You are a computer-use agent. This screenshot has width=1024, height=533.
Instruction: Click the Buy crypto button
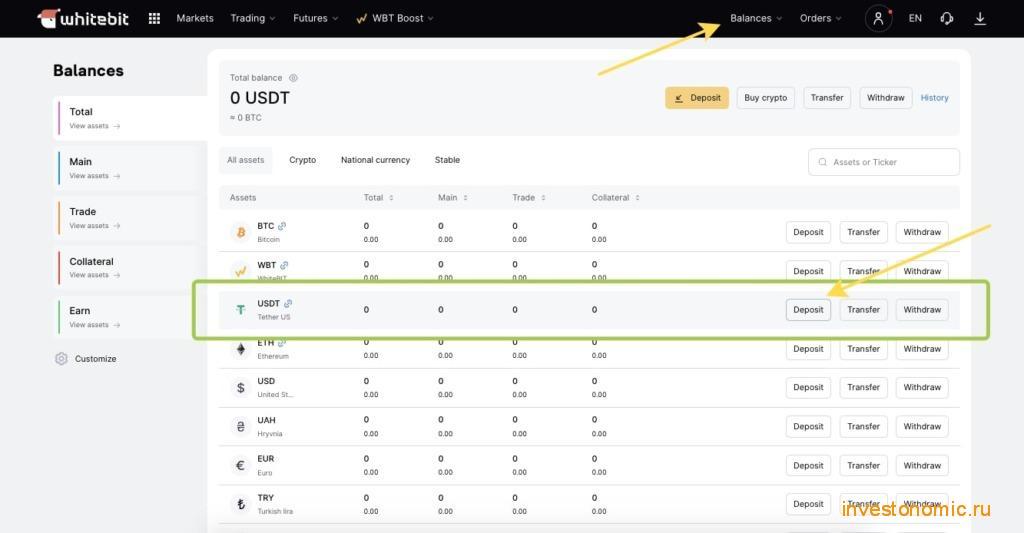pyautogui.click(x=765, y=98)
